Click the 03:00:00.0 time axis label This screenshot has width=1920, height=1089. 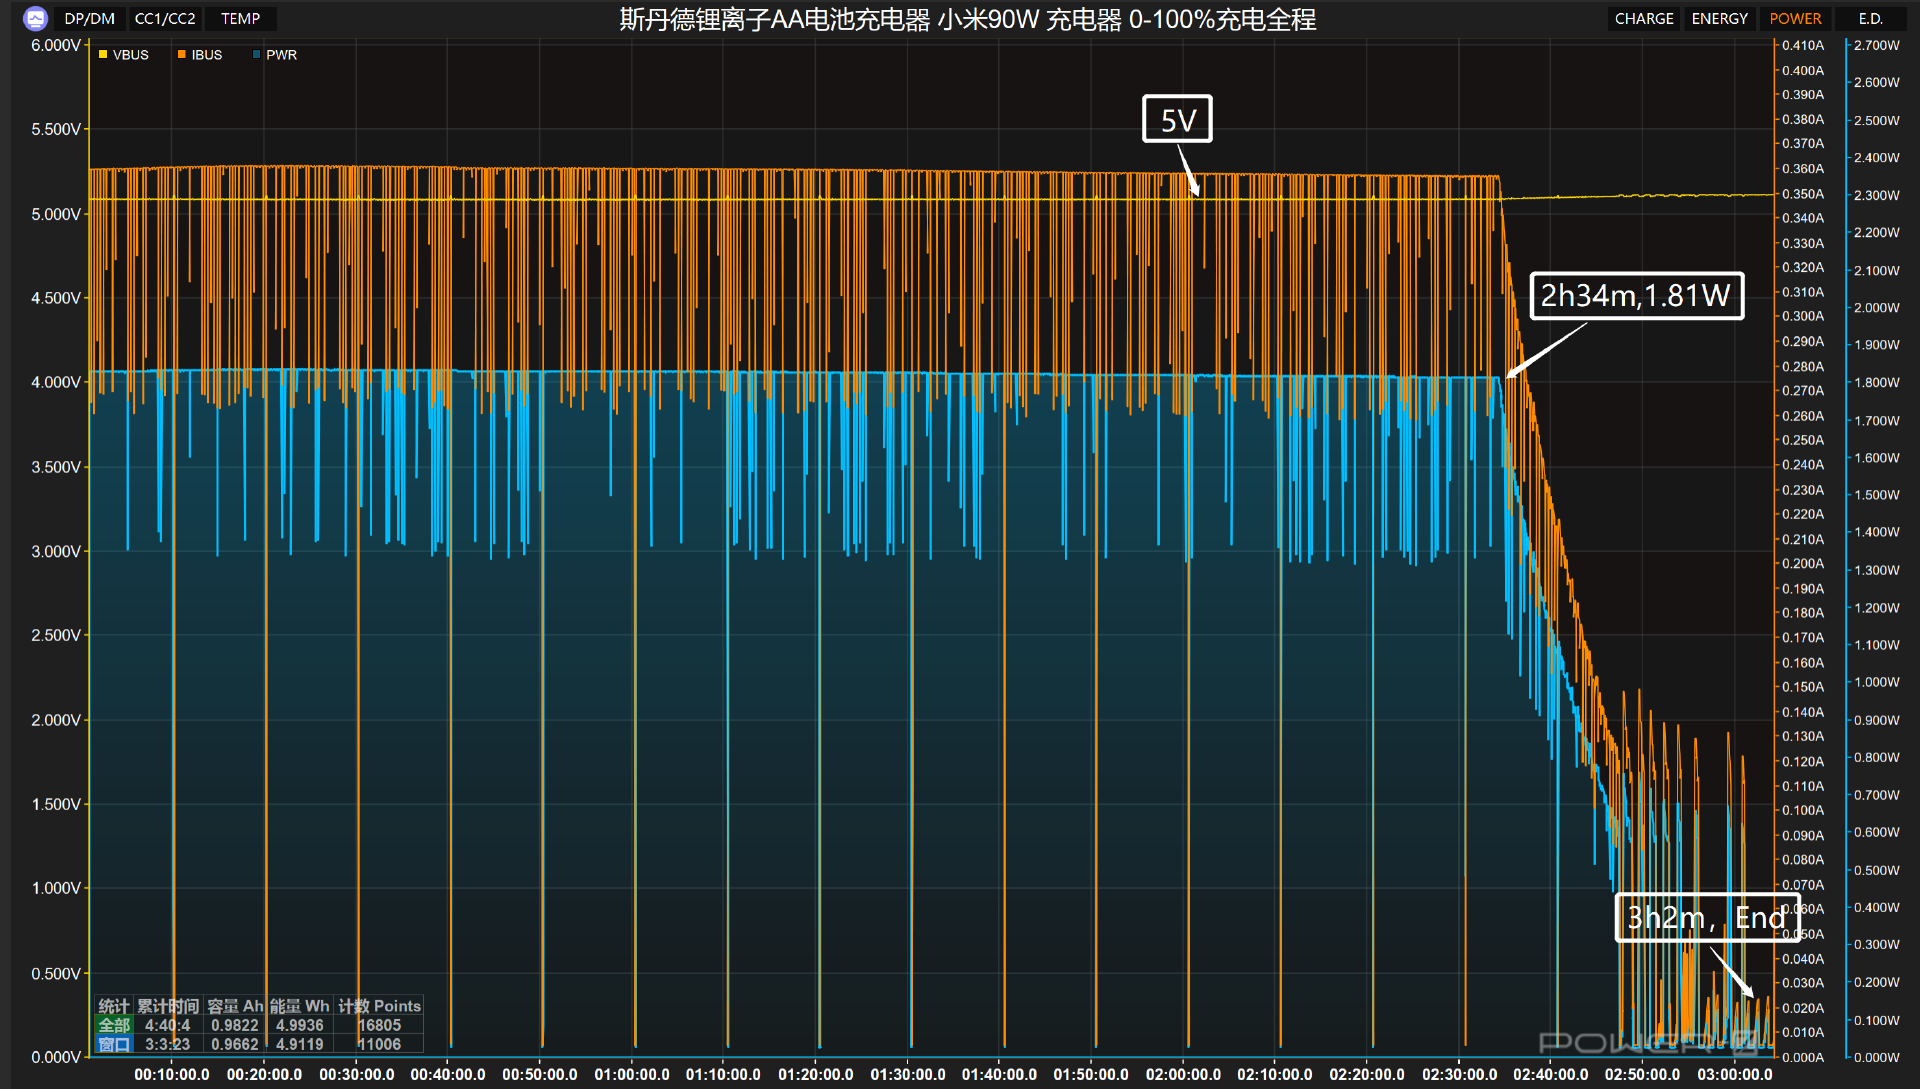pos(1735,1075)
